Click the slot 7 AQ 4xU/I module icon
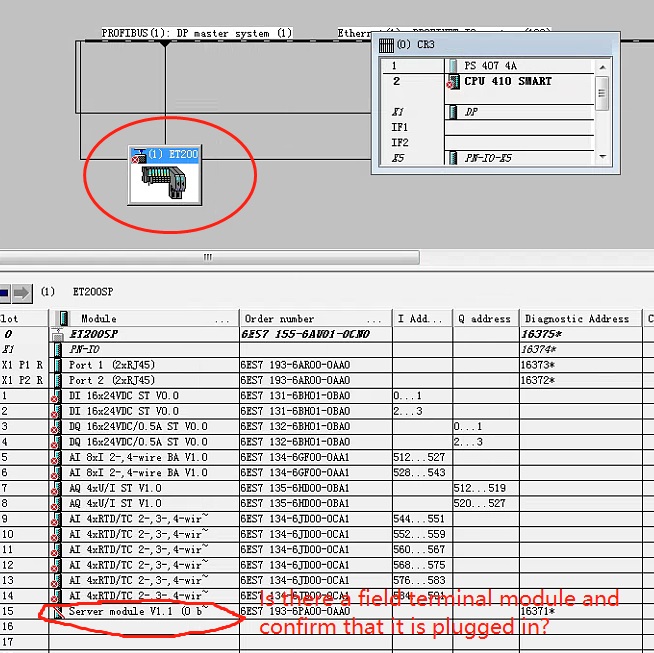 tap(56, 488)
